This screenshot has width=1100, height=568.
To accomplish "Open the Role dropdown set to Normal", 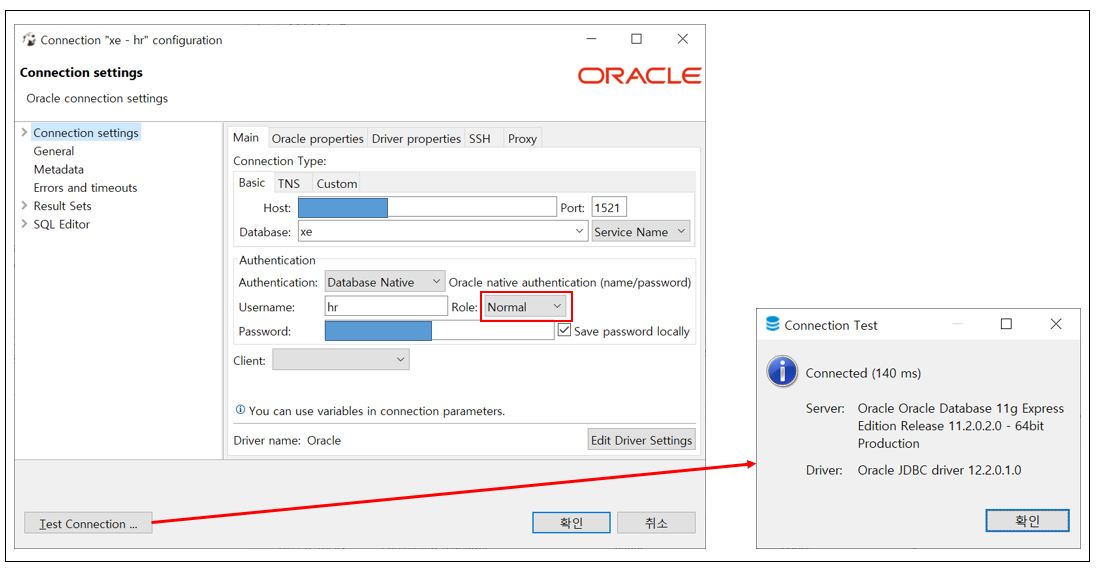I will 525,307.
